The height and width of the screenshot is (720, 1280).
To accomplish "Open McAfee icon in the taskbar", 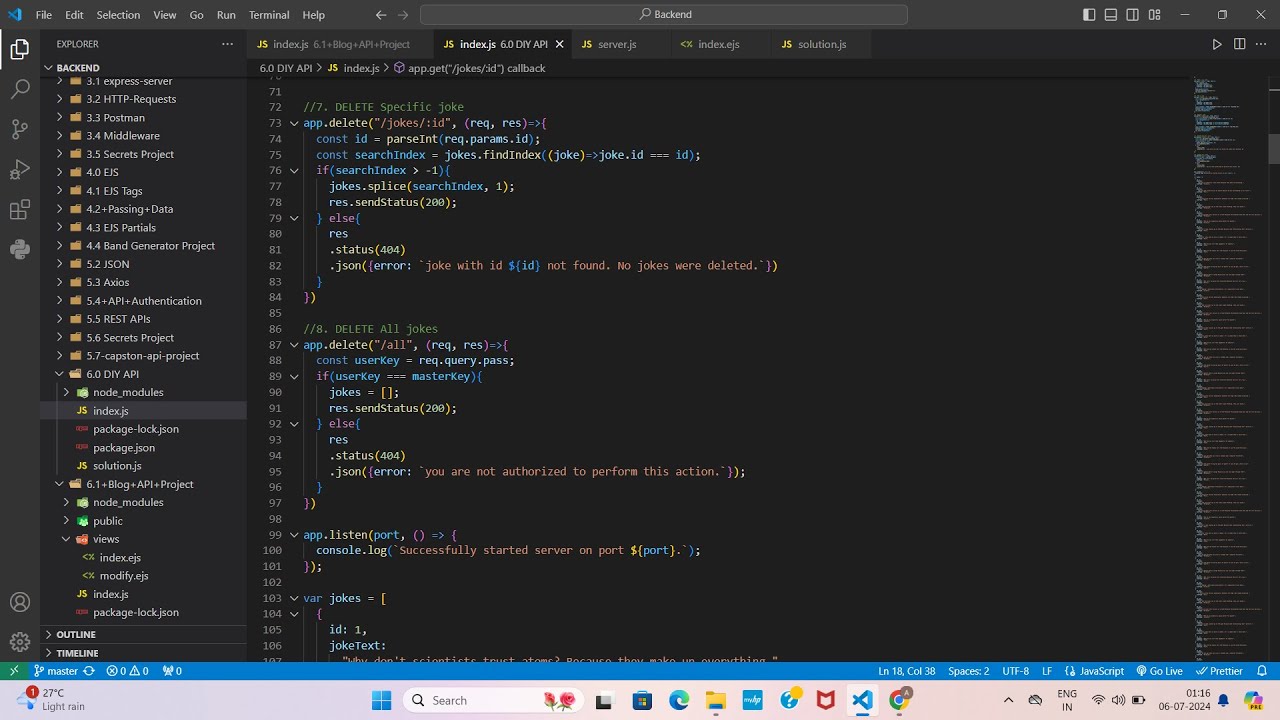I will click(x=826, y=700).
